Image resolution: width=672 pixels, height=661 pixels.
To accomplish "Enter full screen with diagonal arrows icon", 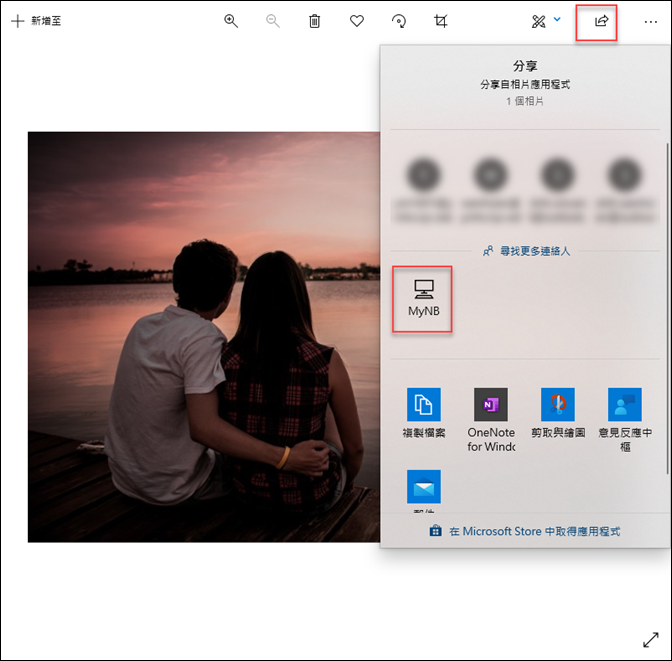I will point(651,640).
